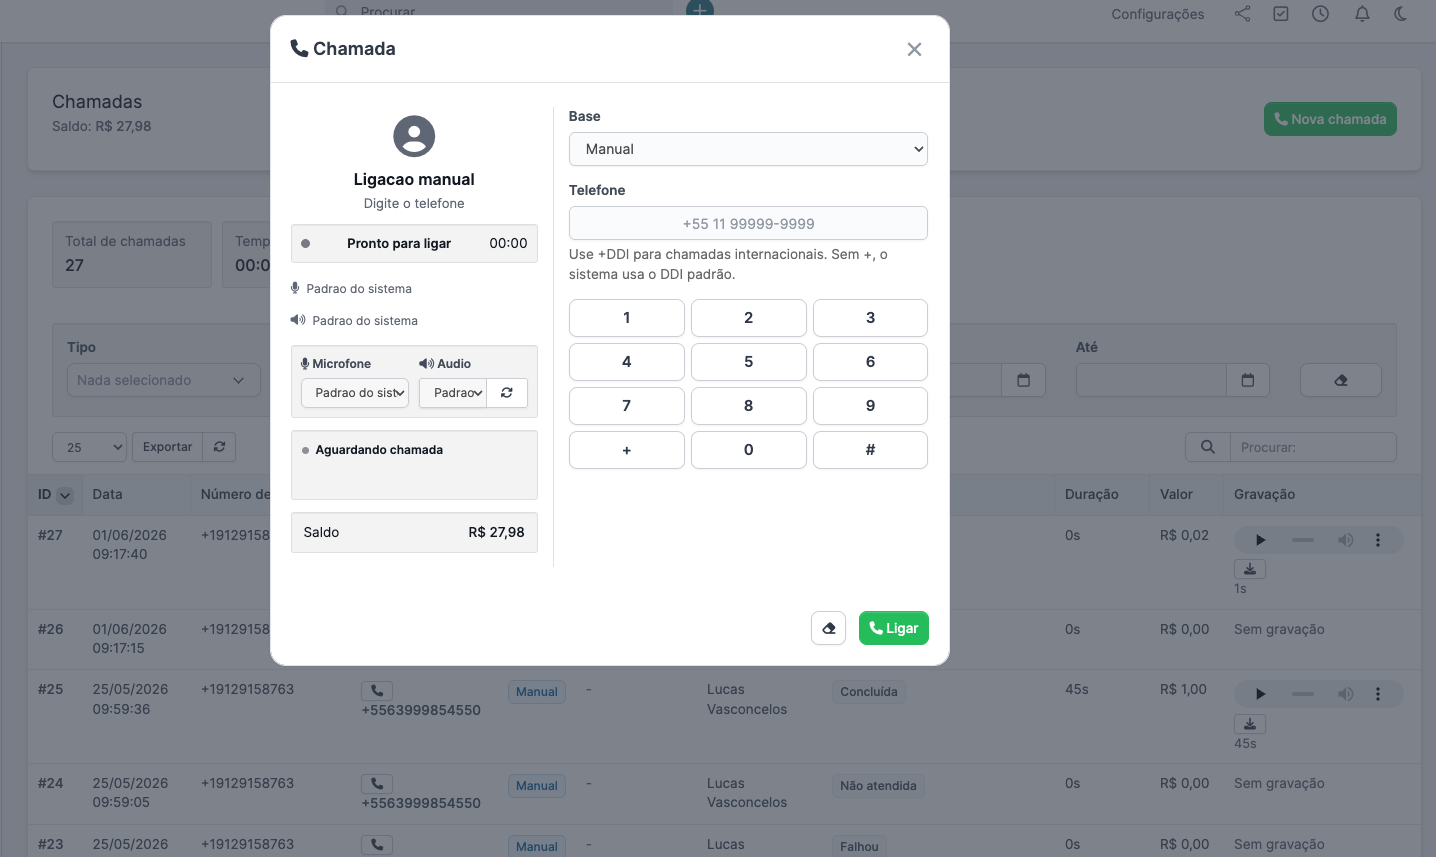The width and height of the screenshot is (1436, 857).
Task: Tap keypad digit 2
Action: pos(749,318)
